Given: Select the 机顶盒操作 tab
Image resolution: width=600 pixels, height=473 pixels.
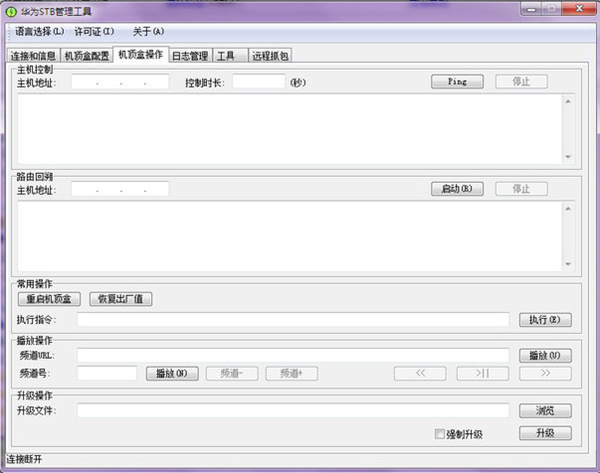Looking at the screenshot, I should coord(141,55).
